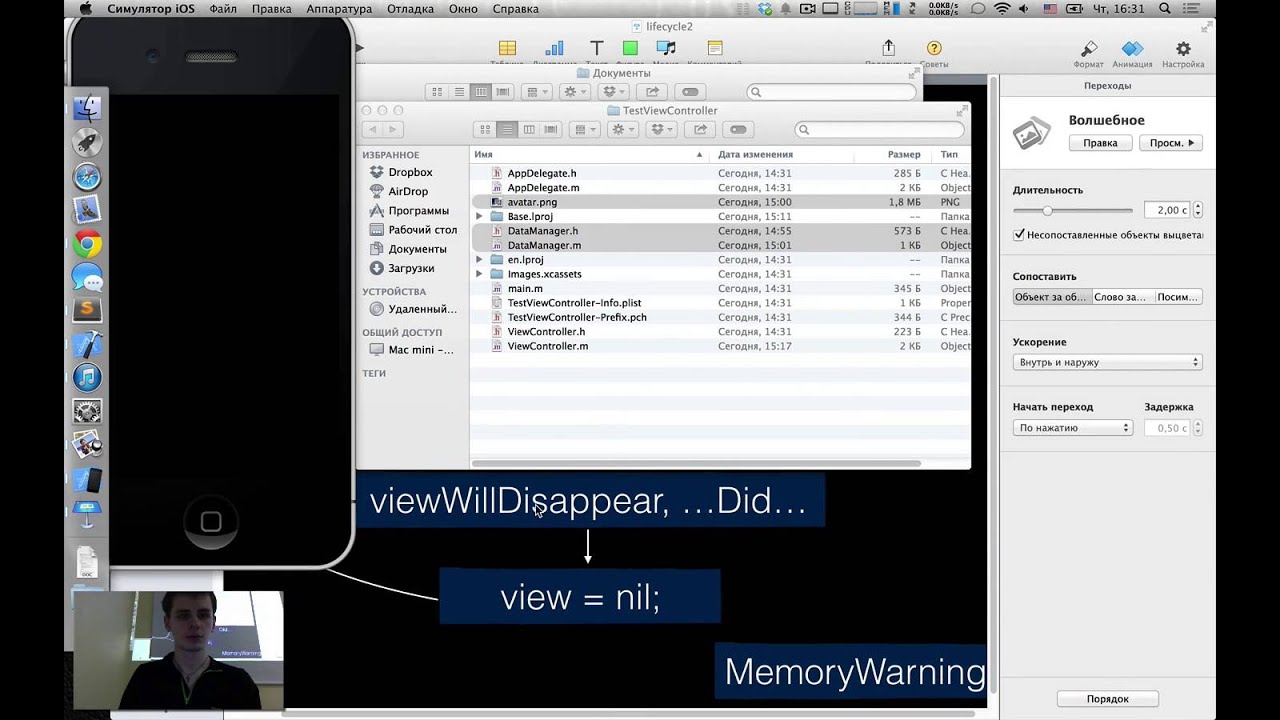Add a comment with Keynote Comment icon

[x=714, y=48]
